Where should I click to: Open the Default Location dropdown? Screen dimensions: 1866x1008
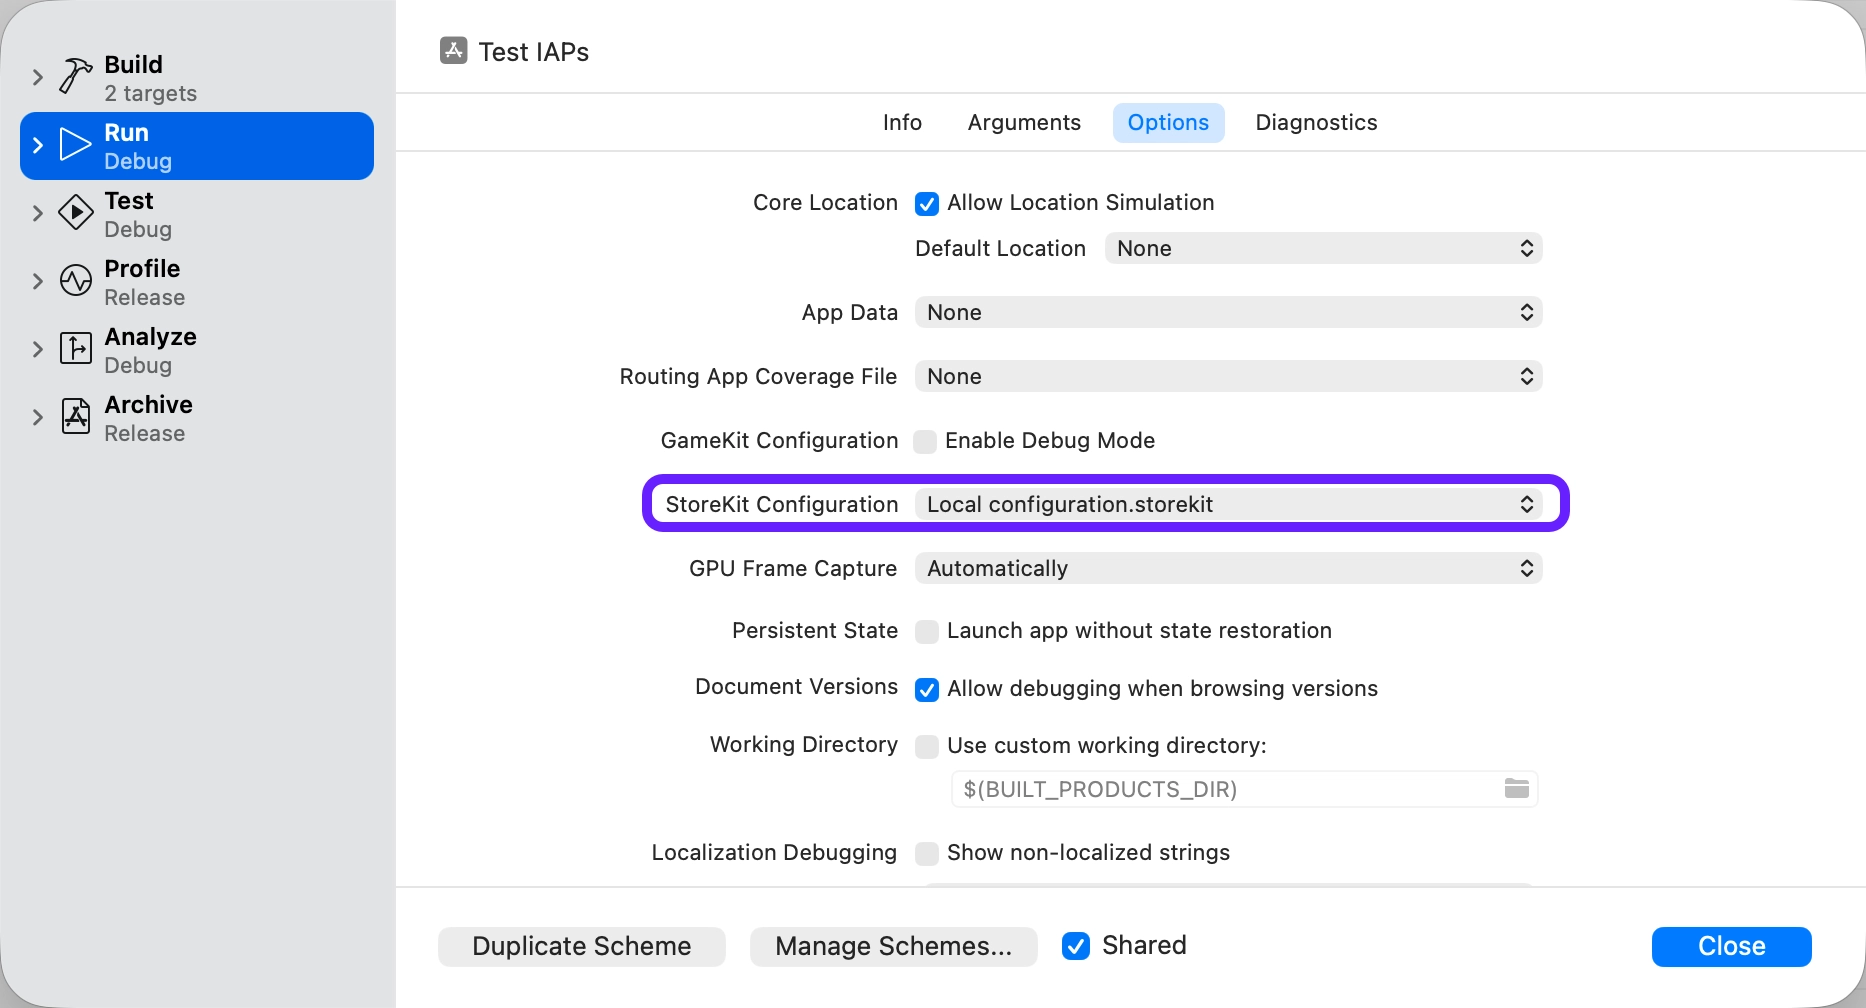(1322, 248)
